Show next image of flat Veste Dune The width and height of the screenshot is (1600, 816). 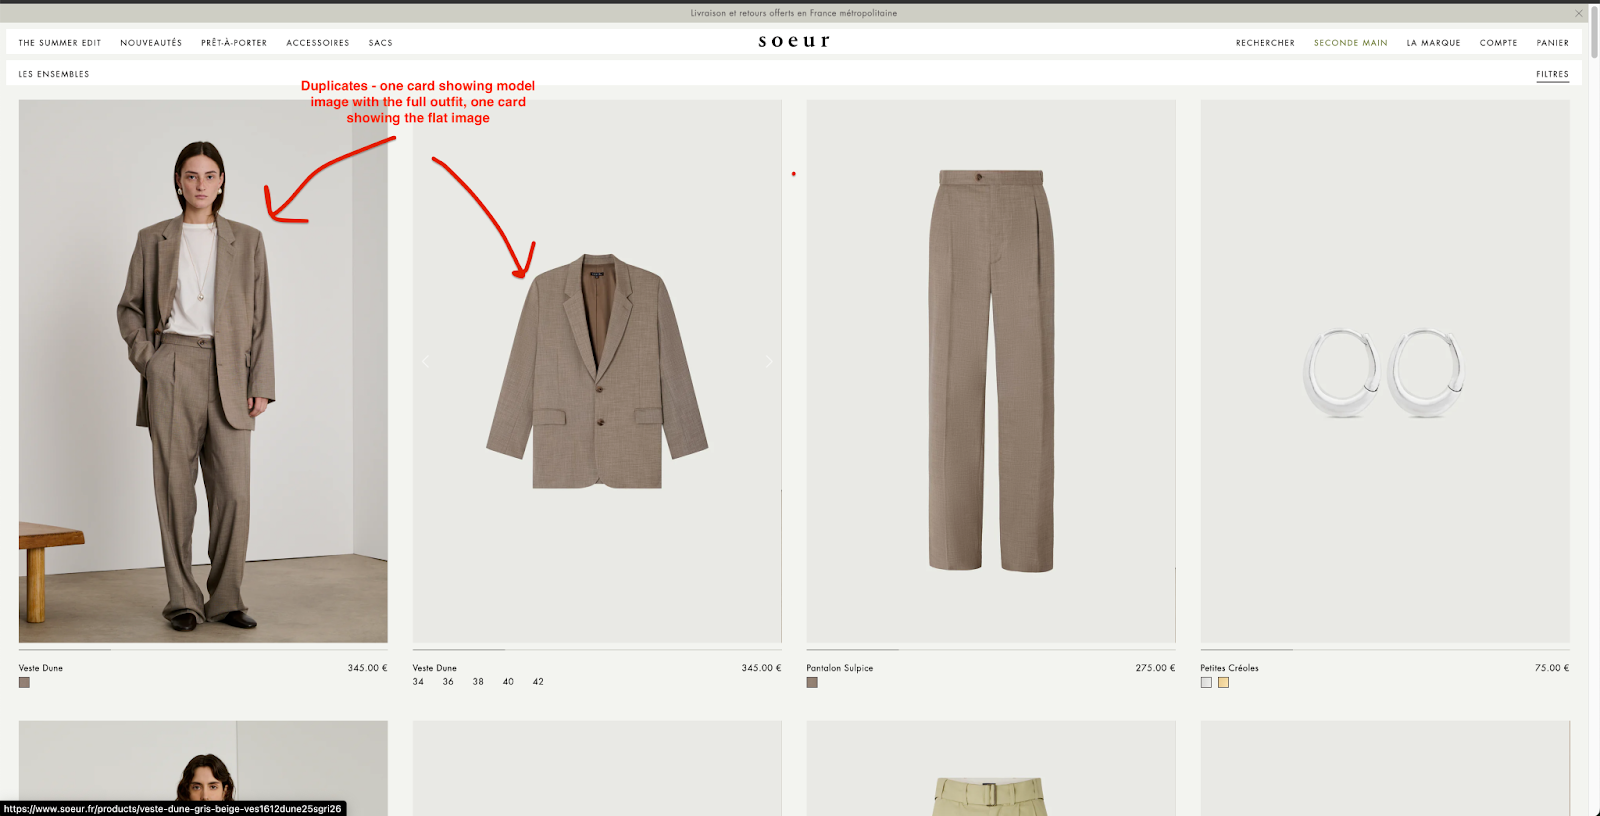(x=769, y=361)
